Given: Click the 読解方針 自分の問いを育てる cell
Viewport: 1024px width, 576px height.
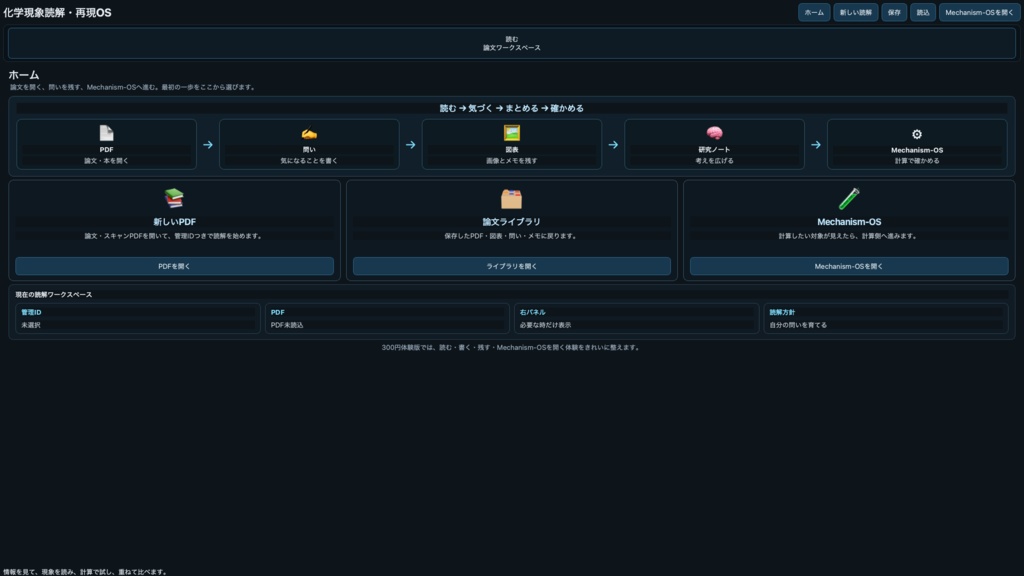Looking at the screenshot, I should click(x=886, y=319).
